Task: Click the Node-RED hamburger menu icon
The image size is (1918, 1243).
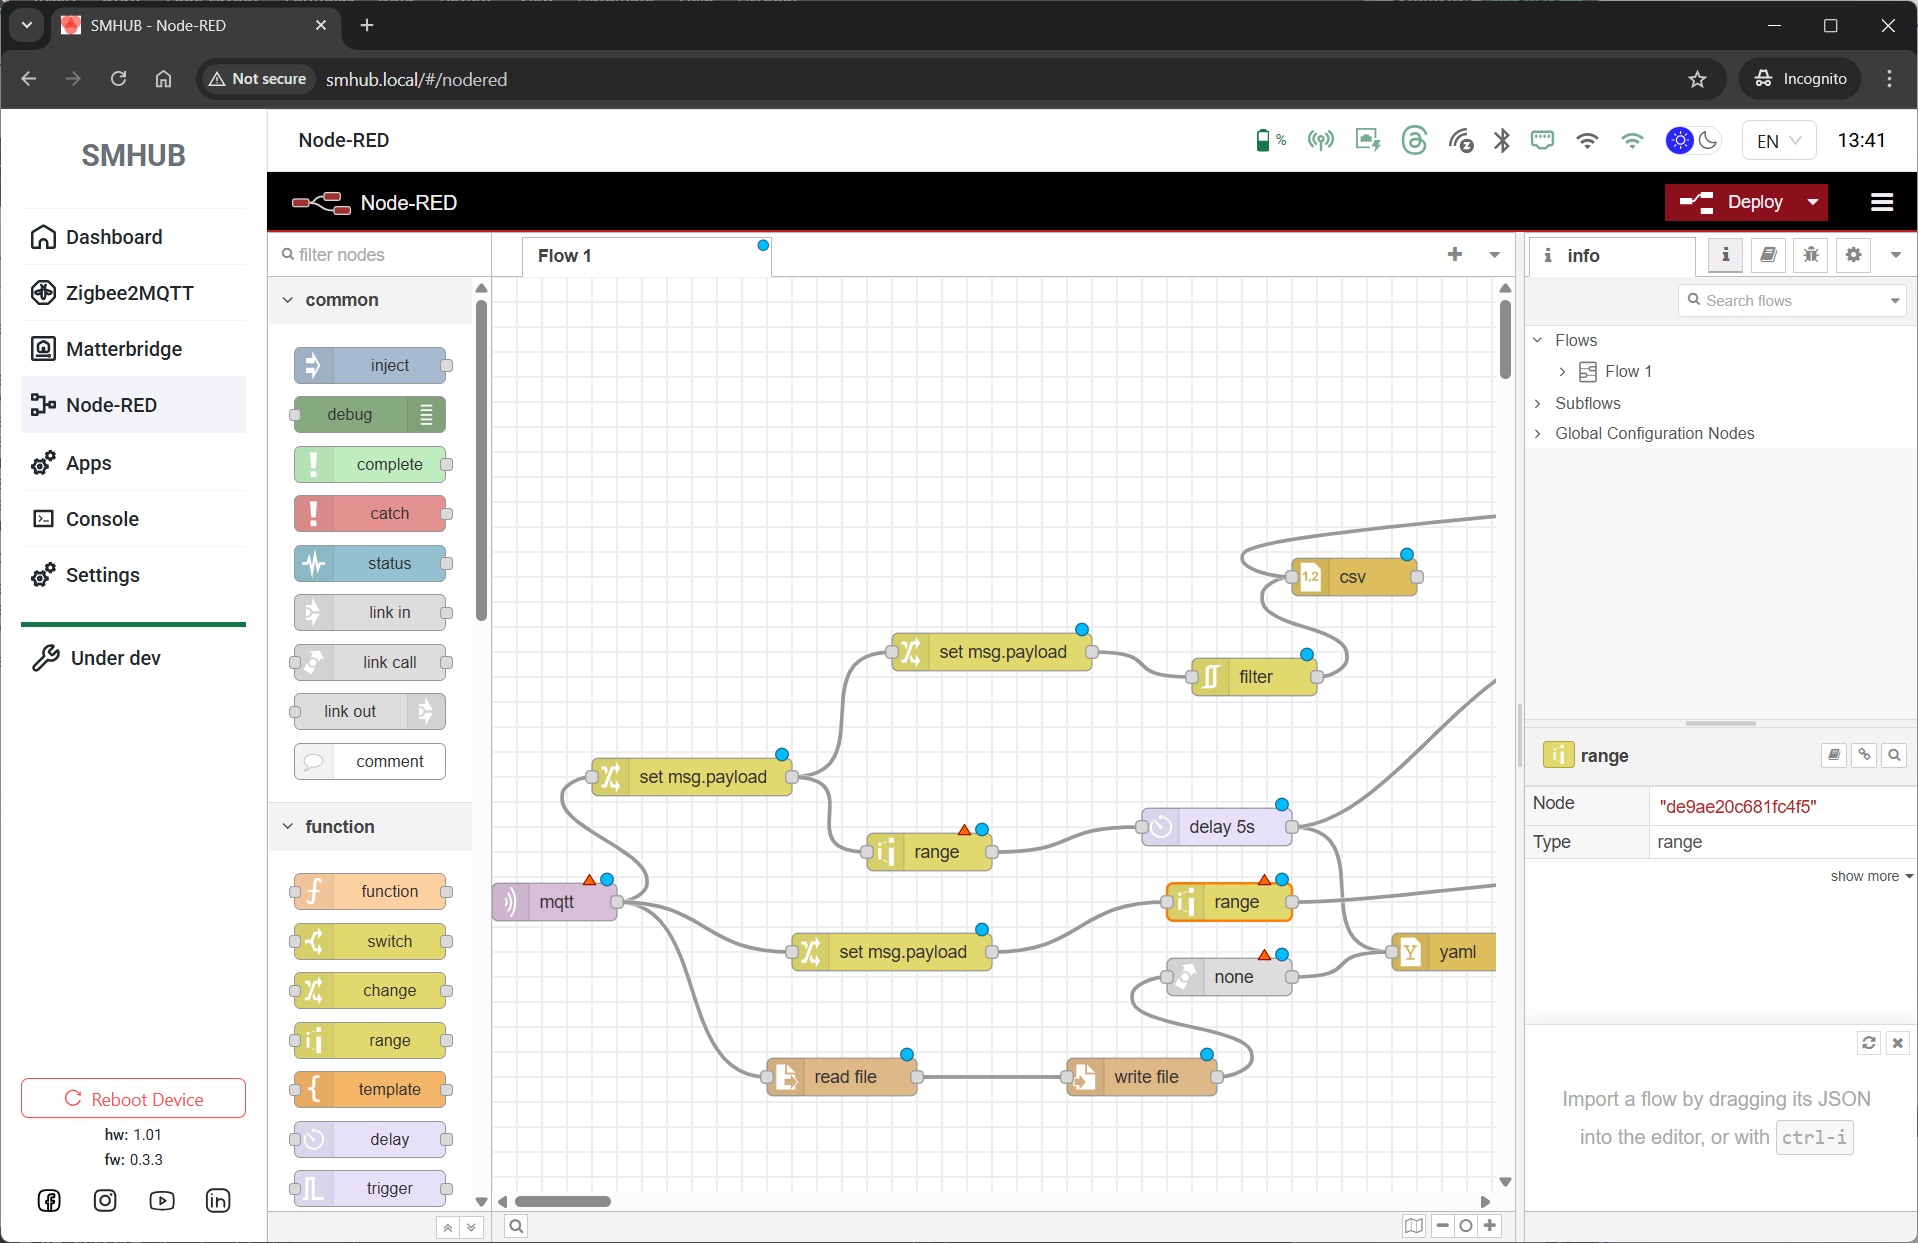Action: pos(1881,203)
